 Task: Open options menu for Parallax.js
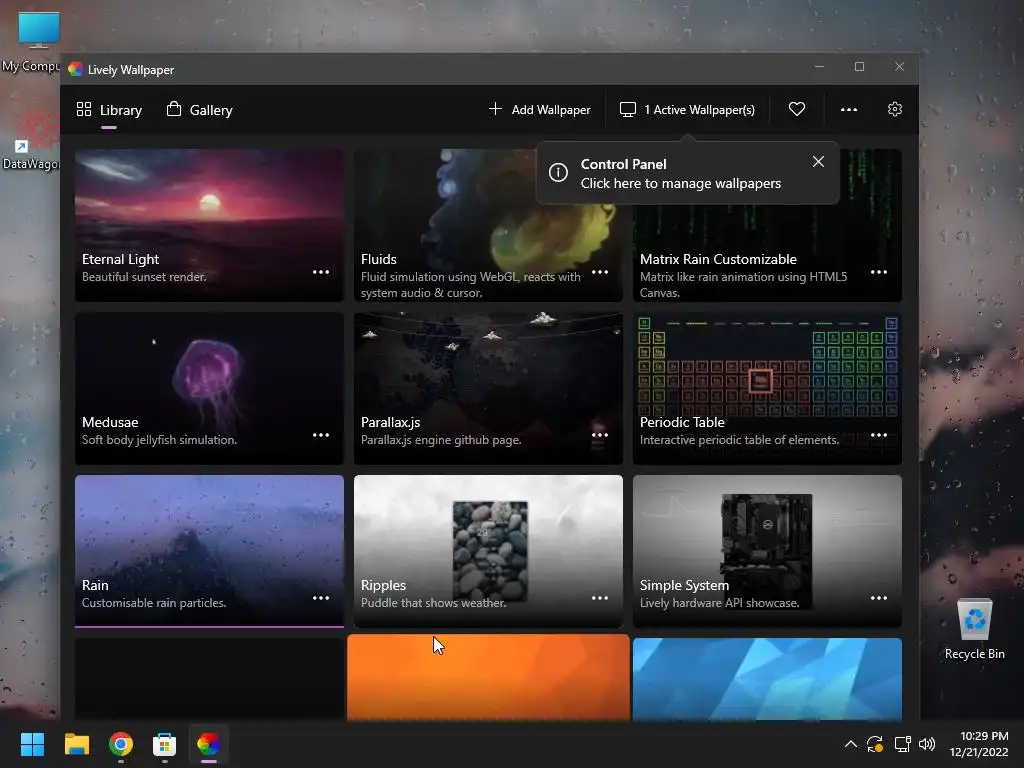[600, 436]
